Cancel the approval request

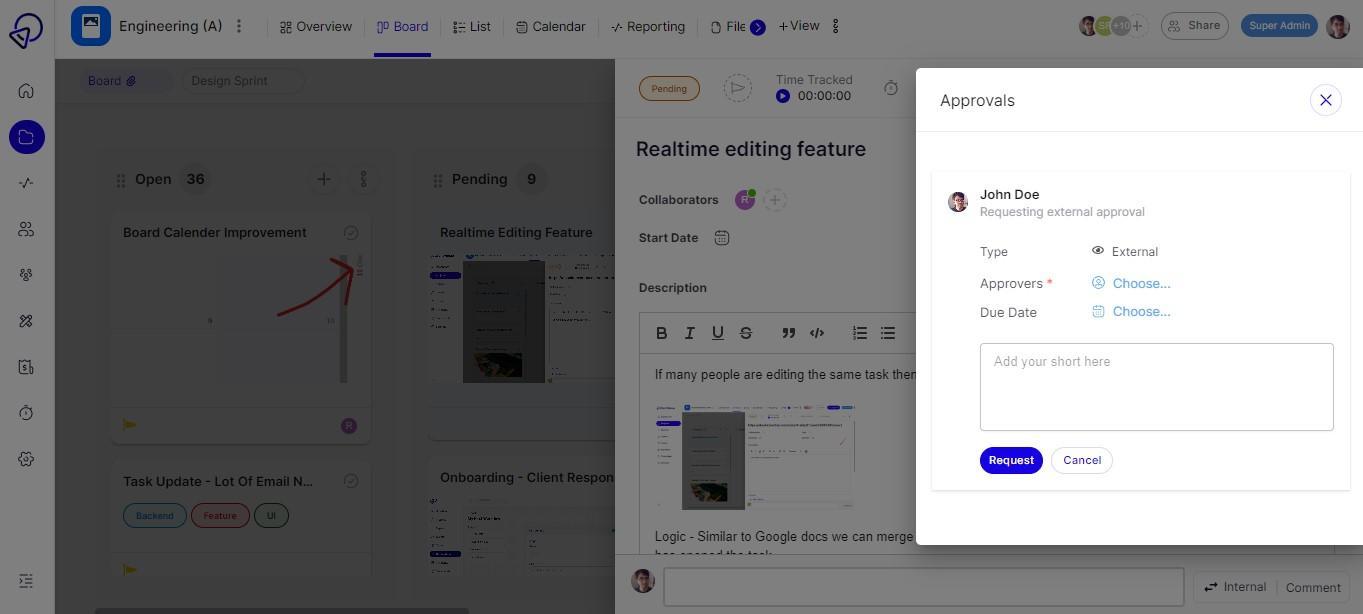[1082, 460]
